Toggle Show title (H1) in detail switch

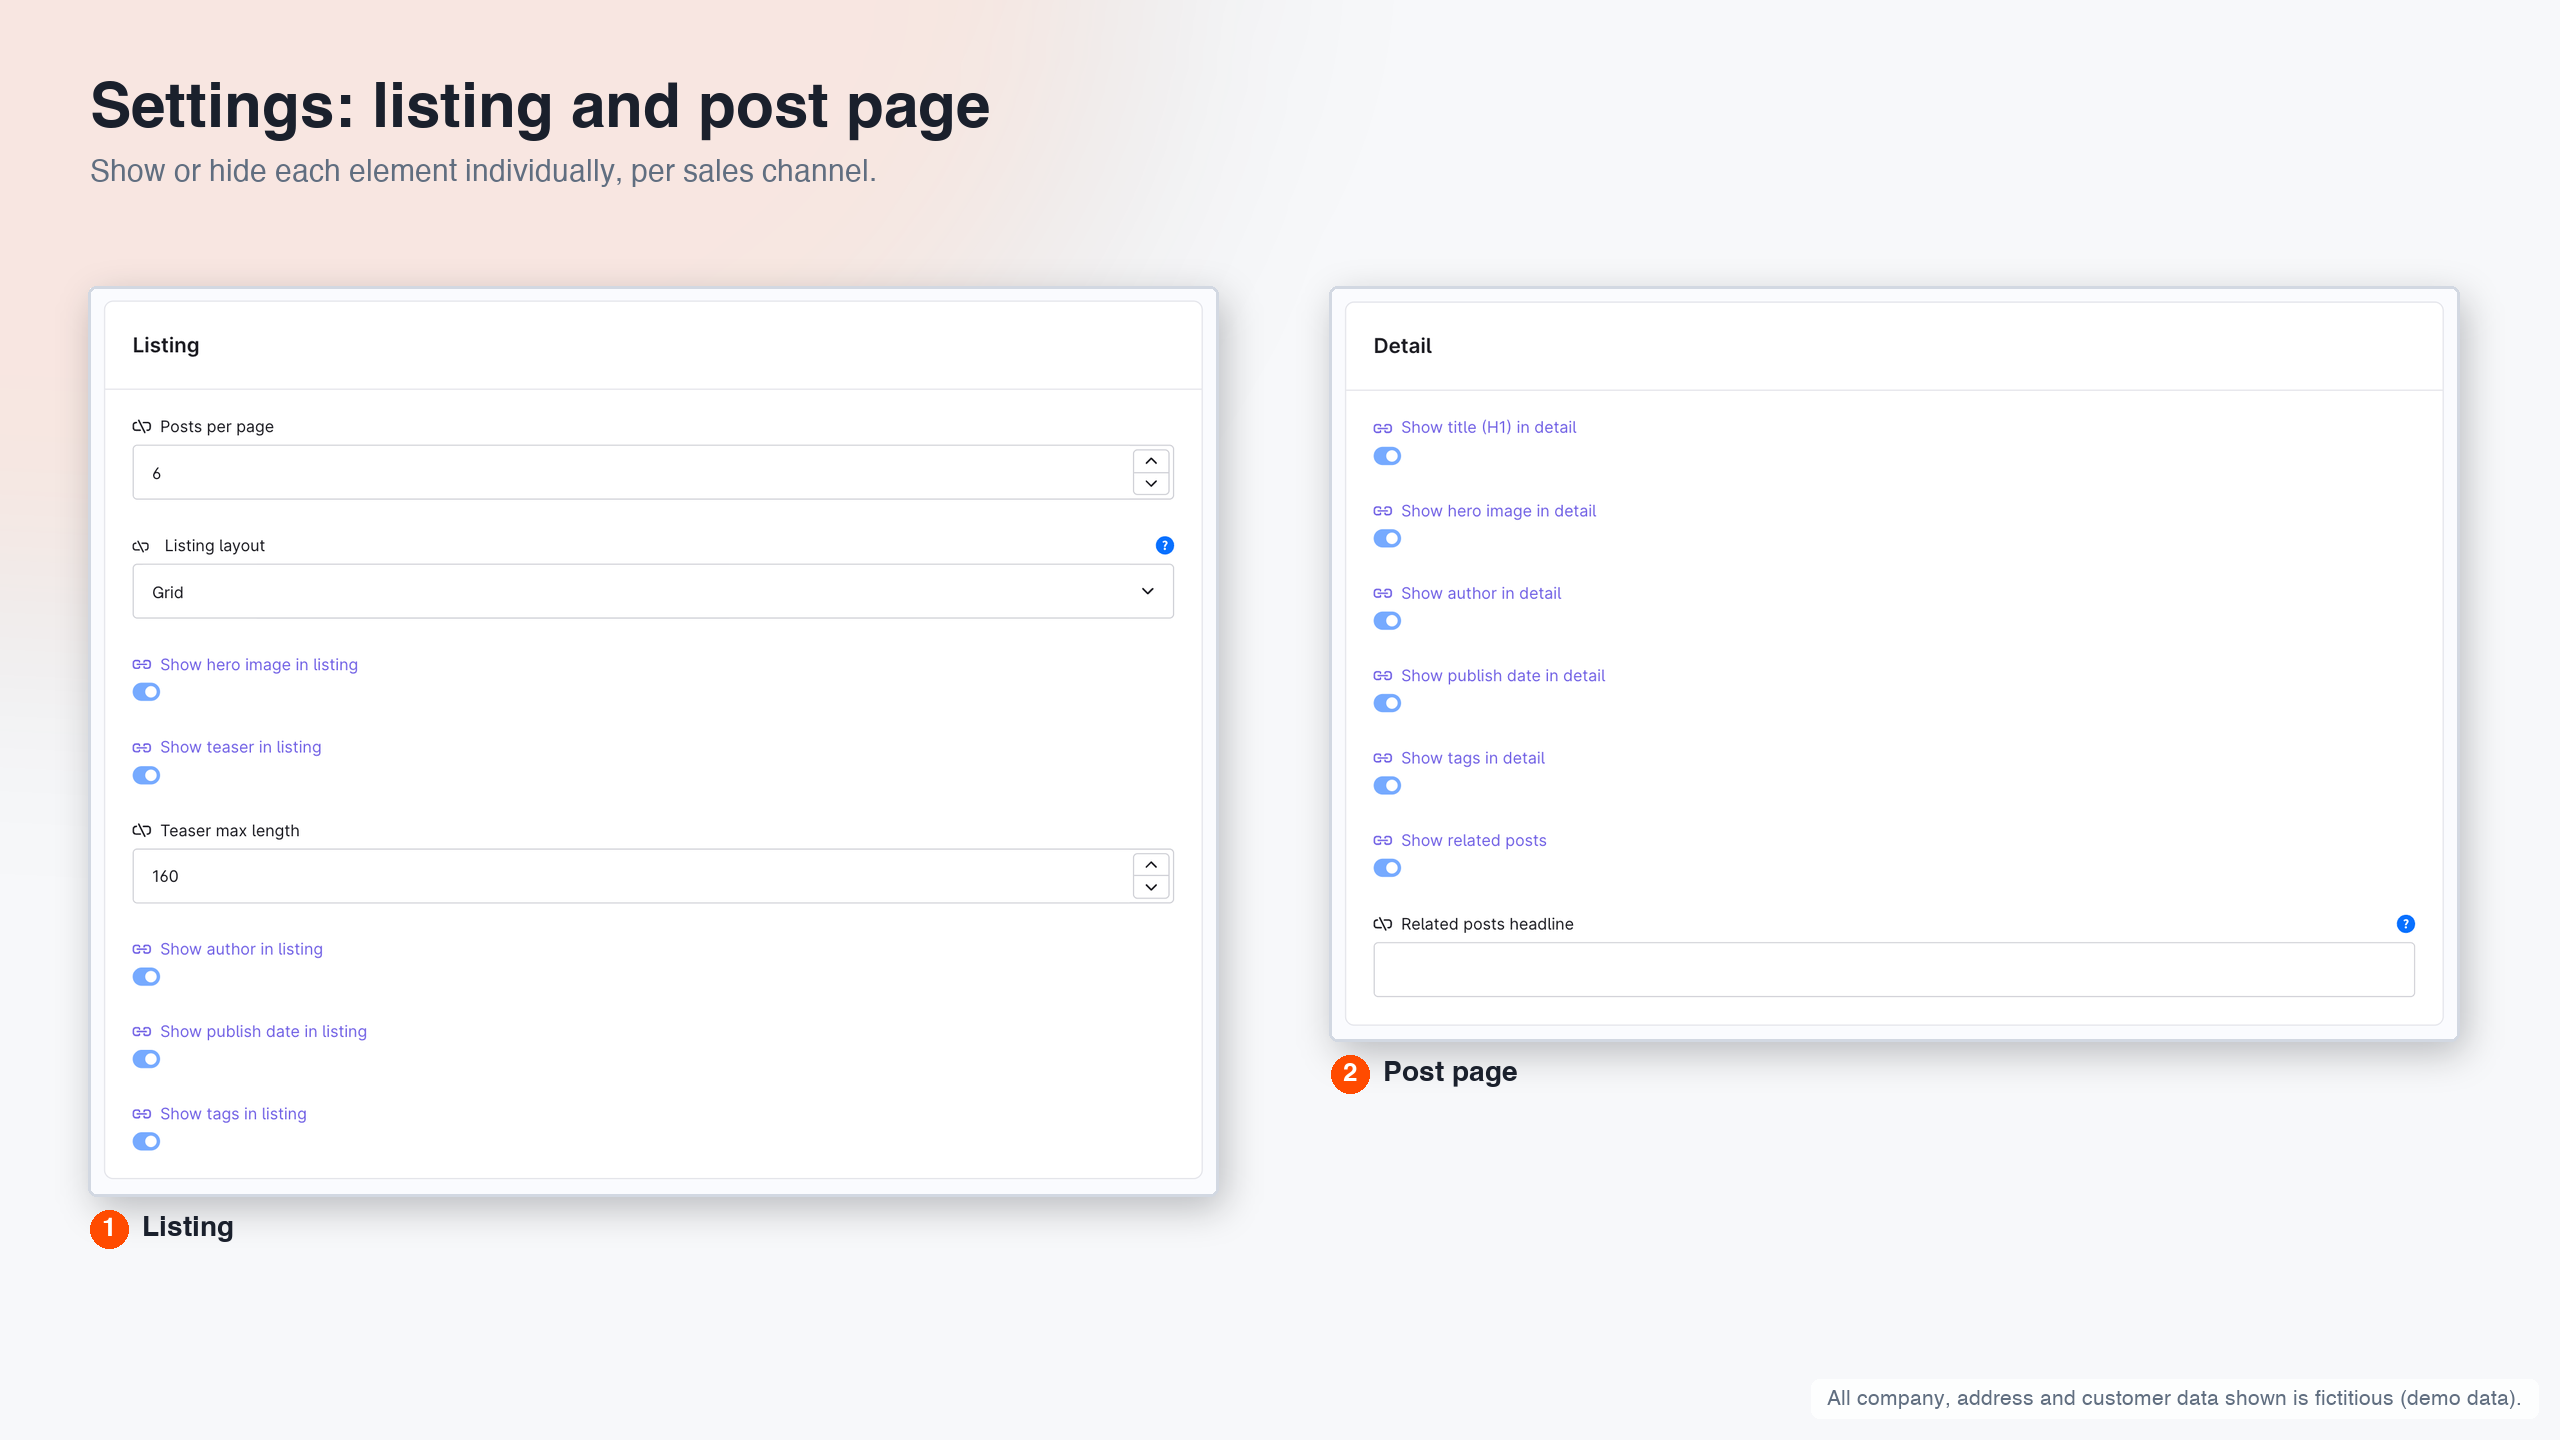point(1387,456)
